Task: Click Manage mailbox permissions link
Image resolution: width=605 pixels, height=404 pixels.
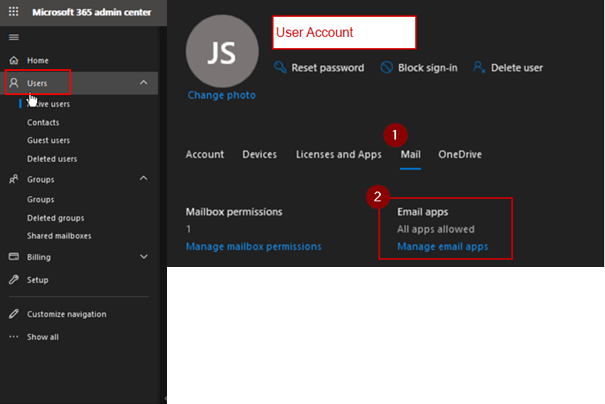Action: click(253, 247)
